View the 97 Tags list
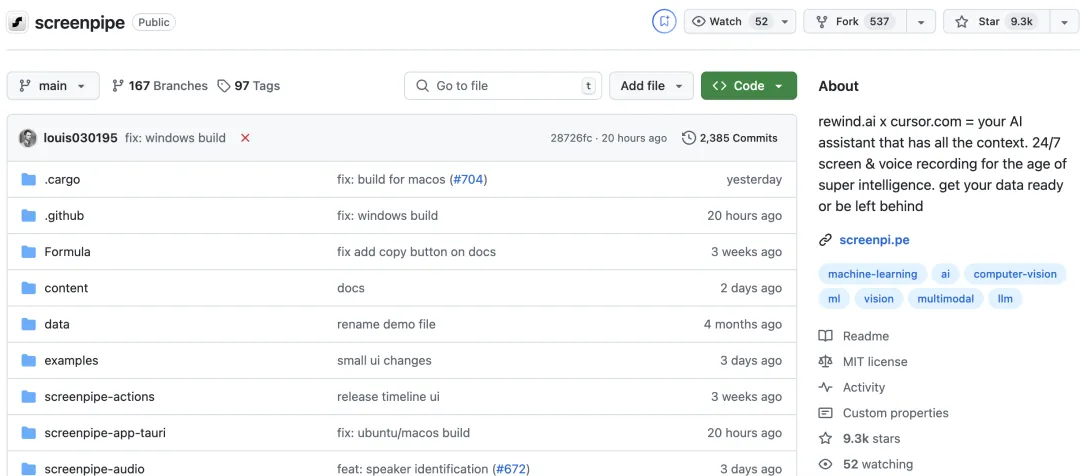Image resolution: width=1080 pixels, height=476 pixels. coord(249,86)
